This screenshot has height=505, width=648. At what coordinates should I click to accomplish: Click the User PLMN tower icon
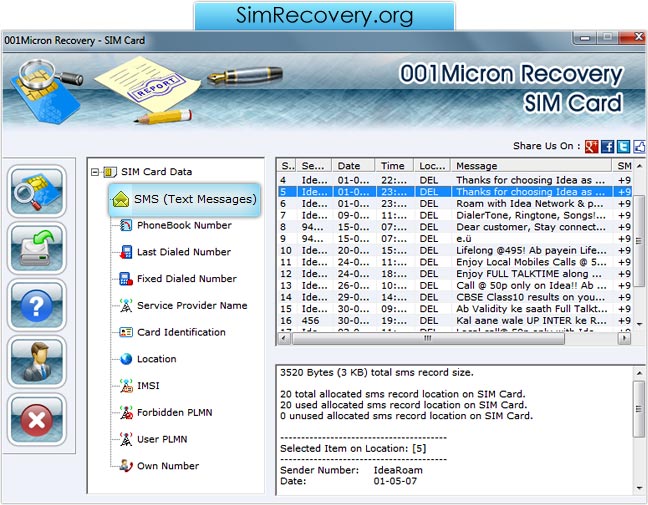click(126, 439)
